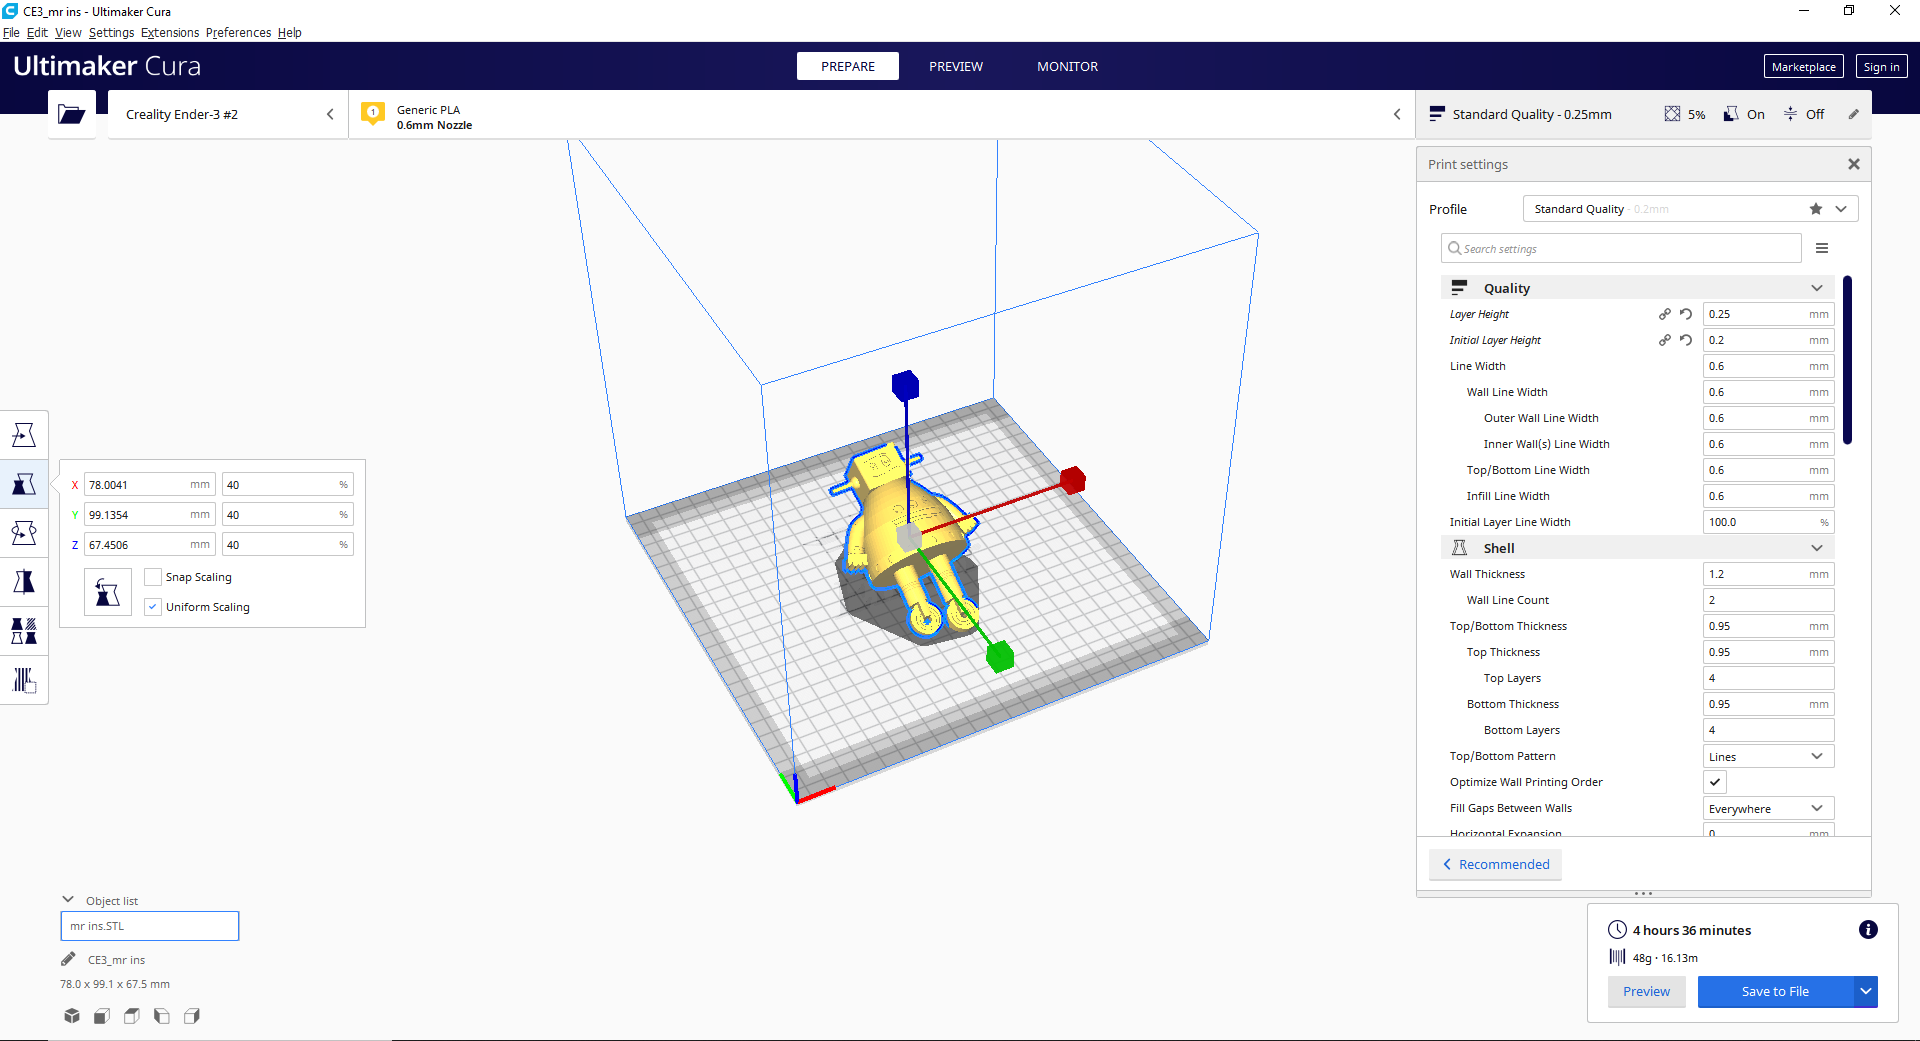Image resolution: width=1920 pixels, height=1041 pixels.
Task: Open the Generic PLA material selector
Action: [882, 114]
